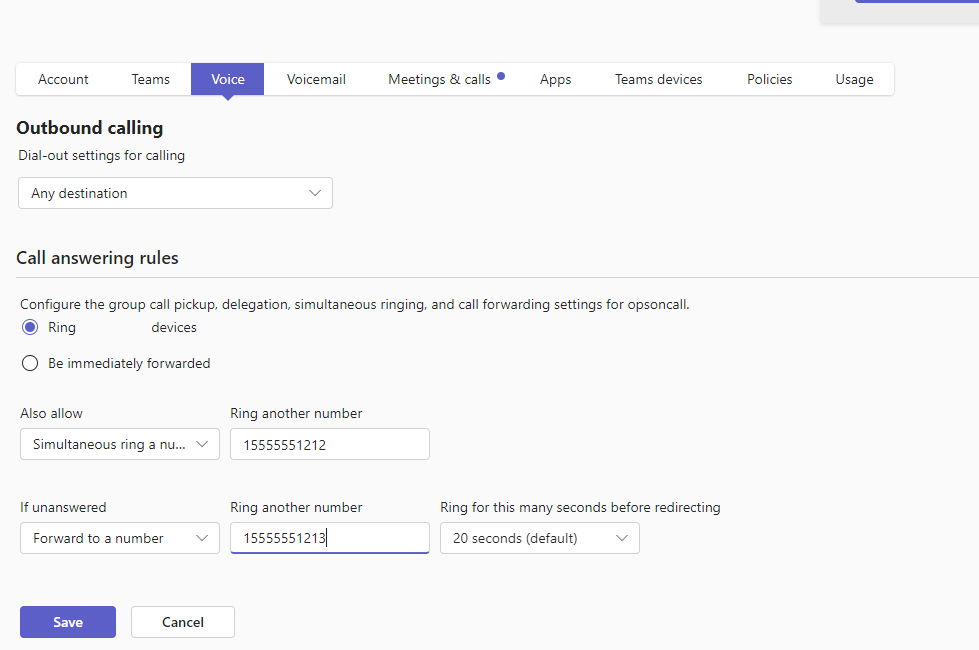The height and width of the screenshot is (650, 979).
Task: Open the 20 seconds ring duration dropdown
Action: [x=539, y=538]
